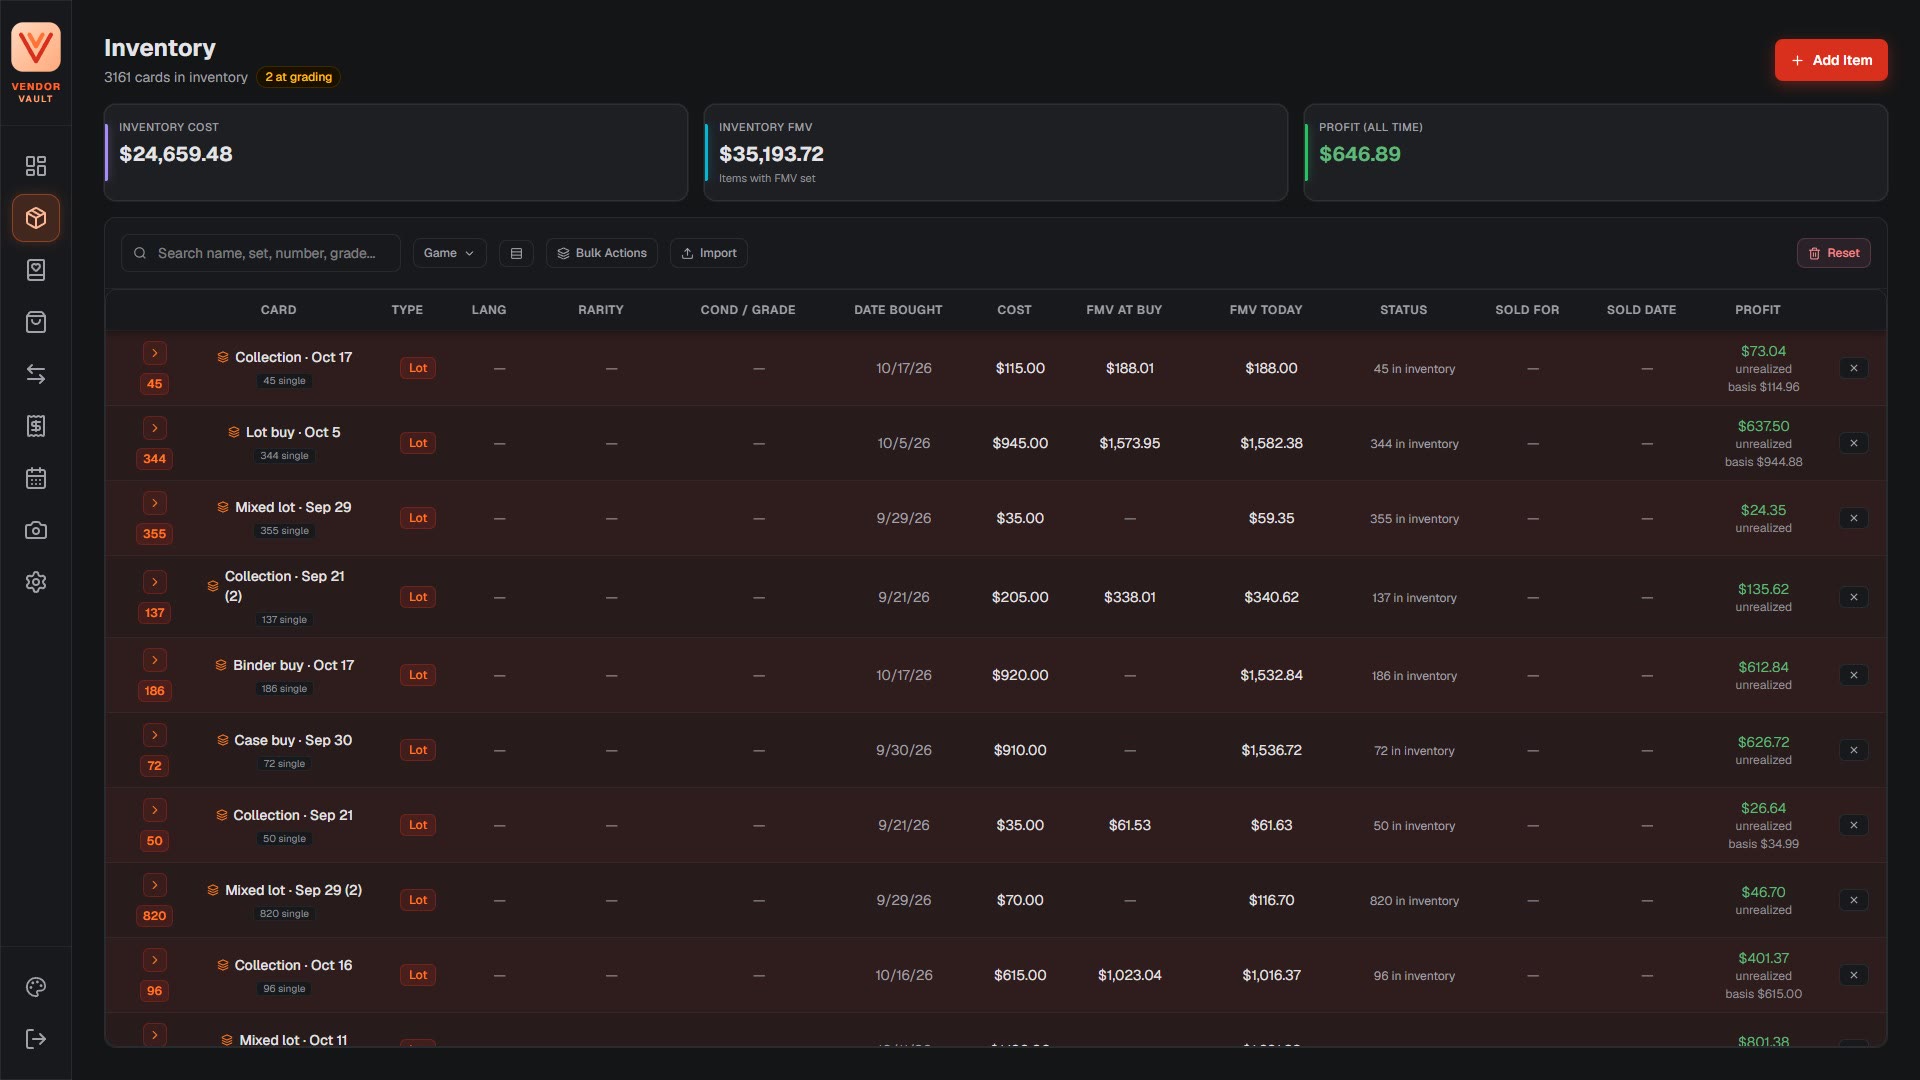Click the '2 at grading' badge
1920x1080 pixels.
(x=298, y=77)
